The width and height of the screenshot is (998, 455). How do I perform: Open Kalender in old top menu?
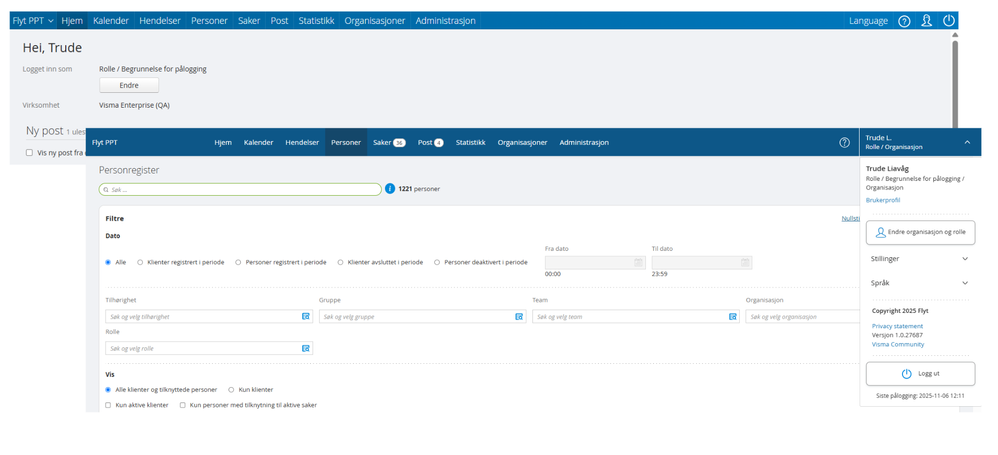(111, 20)
